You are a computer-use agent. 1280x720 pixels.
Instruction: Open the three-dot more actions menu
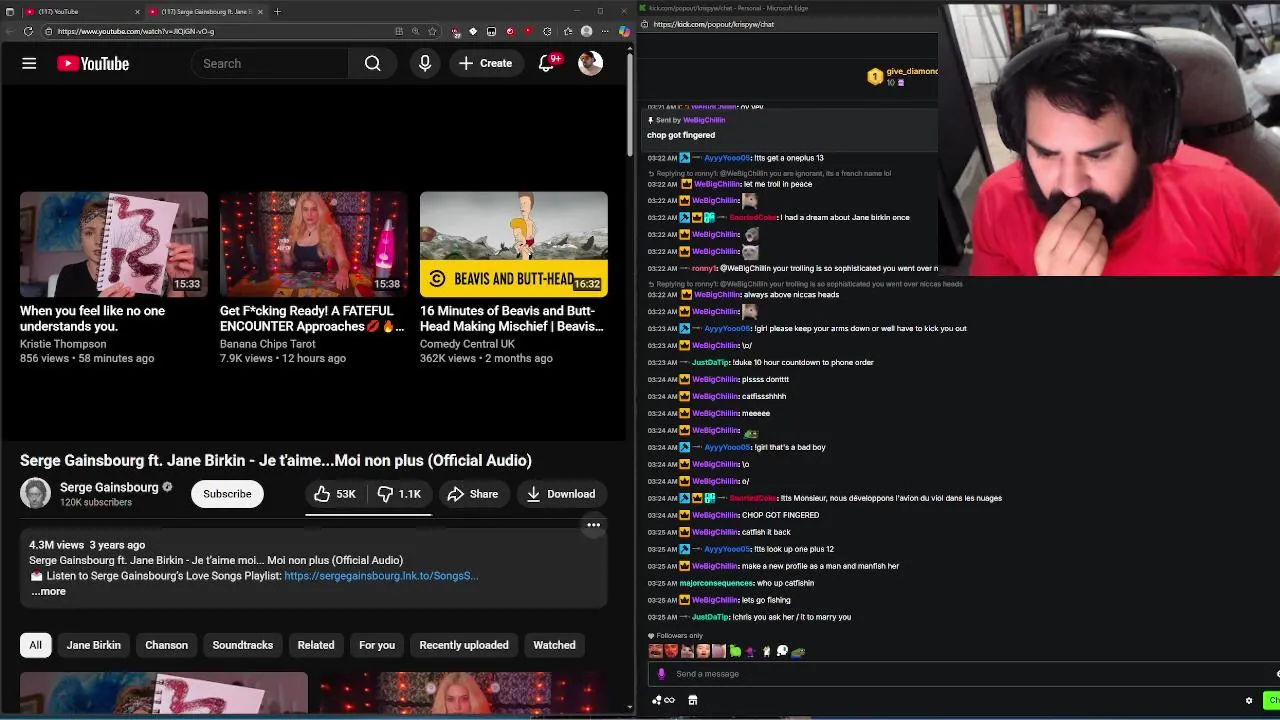[x=593, y=525]
